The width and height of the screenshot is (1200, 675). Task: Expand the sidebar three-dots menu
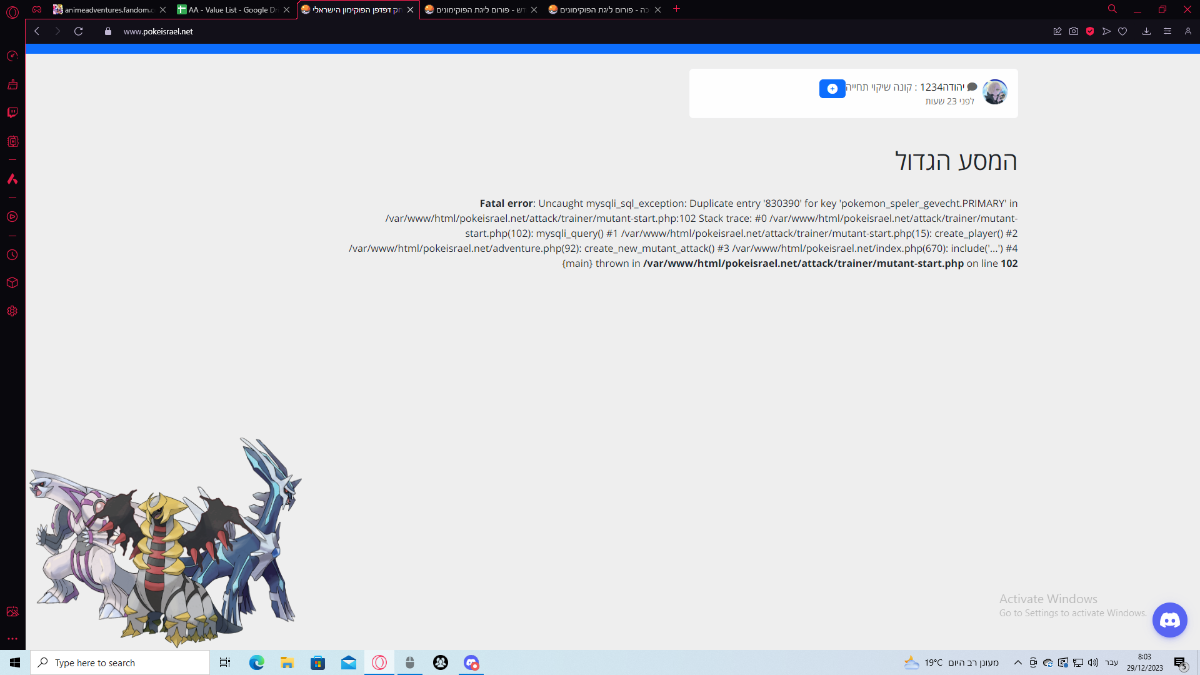(12, 638)
